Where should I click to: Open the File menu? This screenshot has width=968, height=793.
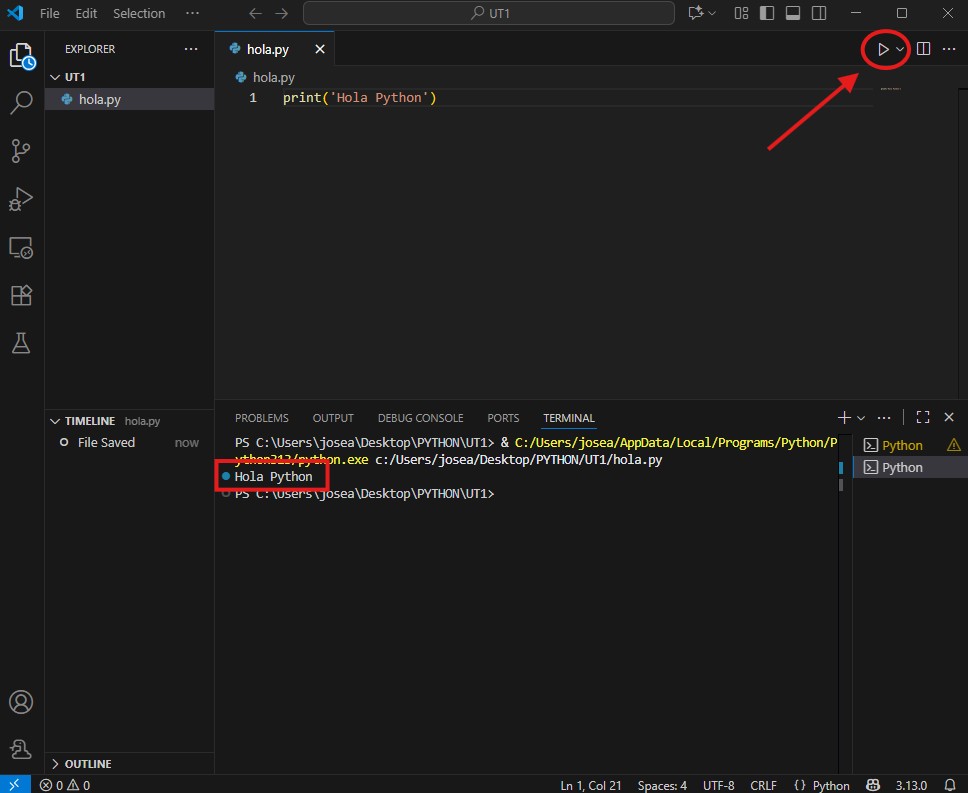[49, 13]
